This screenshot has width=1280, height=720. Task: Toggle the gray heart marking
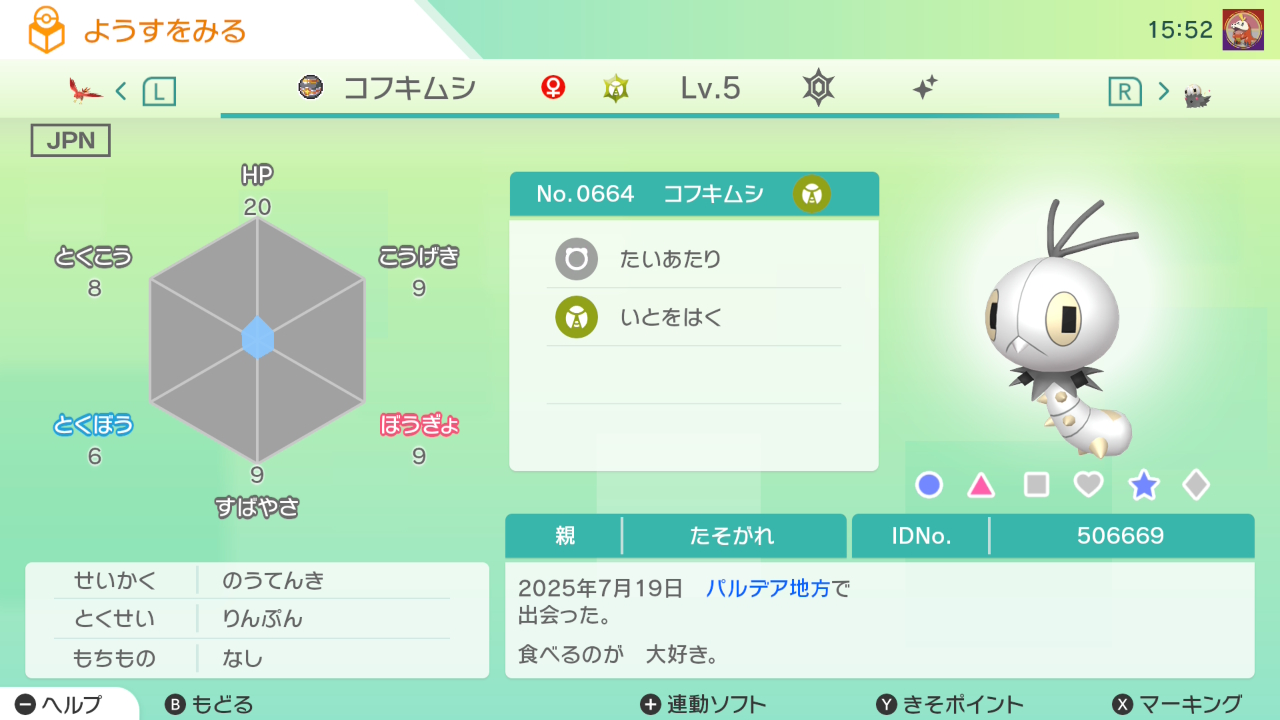click(1088, 485)
